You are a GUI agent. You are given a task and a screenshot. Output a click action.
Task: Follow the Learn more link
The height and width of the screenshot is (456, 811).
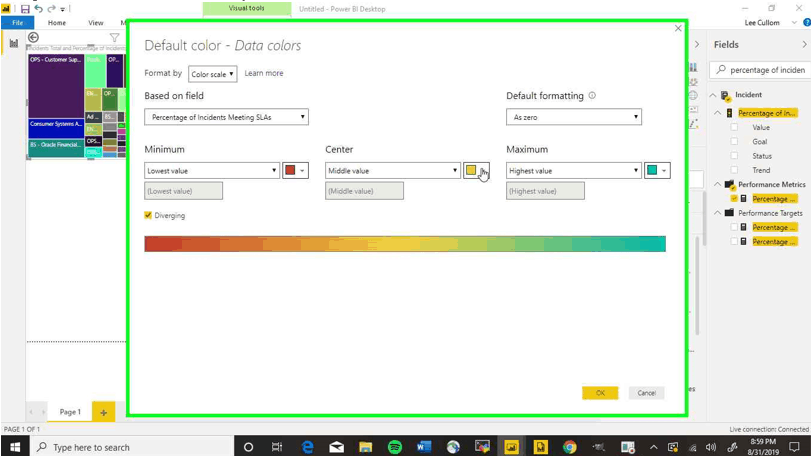[264, 73]
